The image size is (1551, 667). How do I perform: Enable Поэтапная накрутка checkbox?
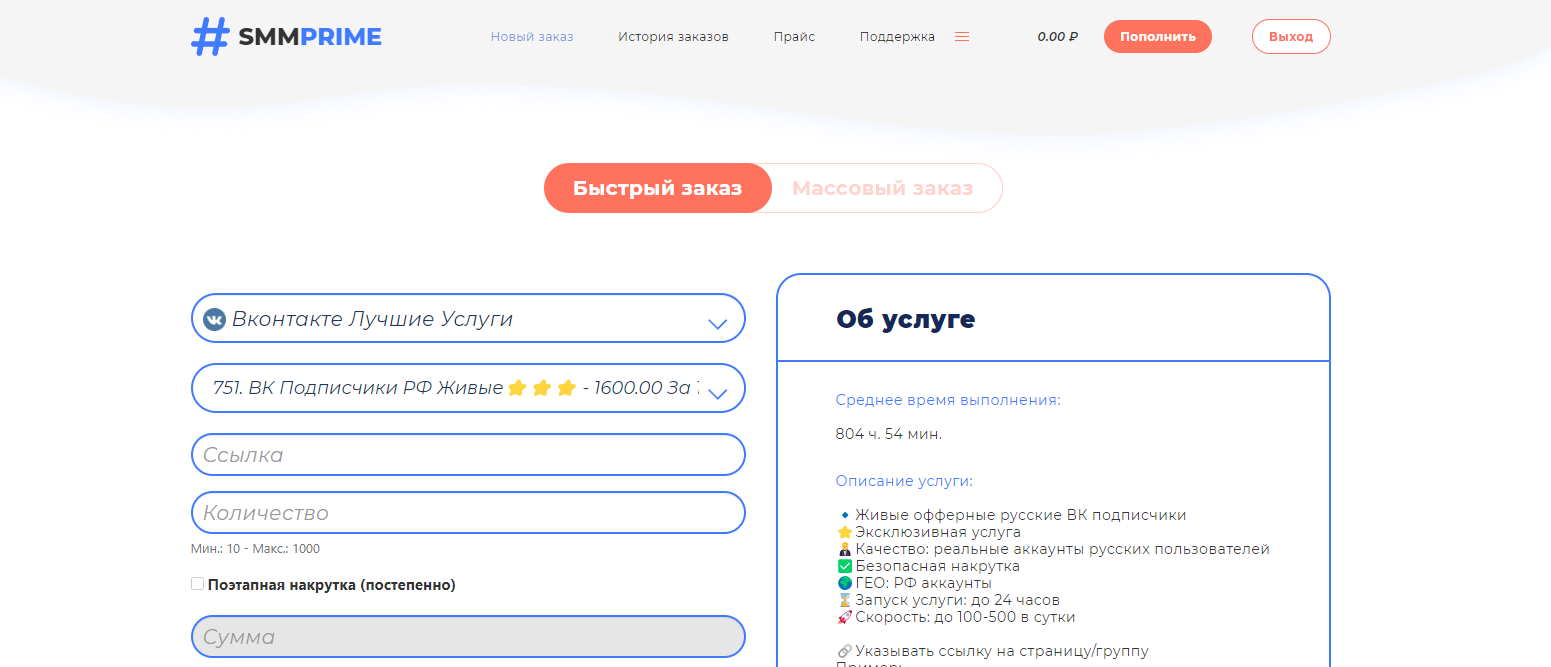point(198,584)
